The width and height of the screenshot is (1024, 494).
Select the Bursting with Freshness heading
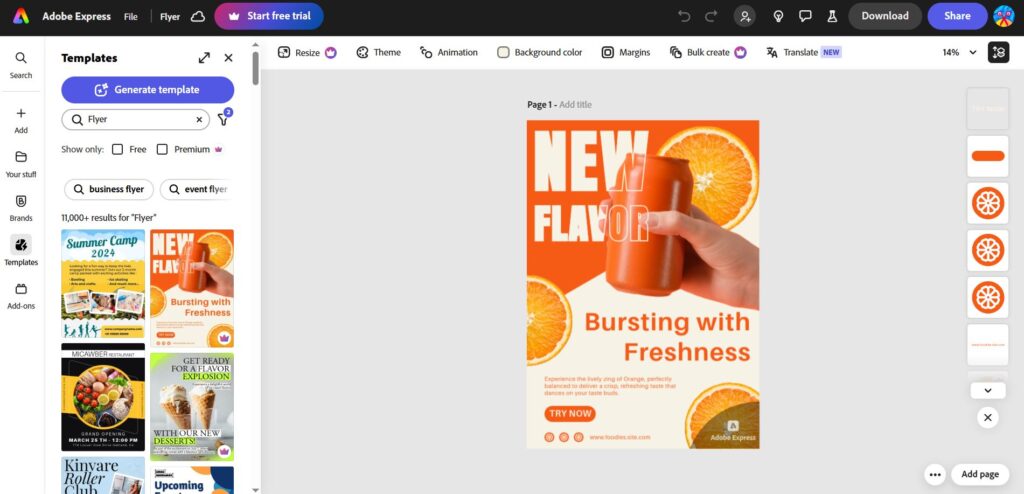click(667, 337)
